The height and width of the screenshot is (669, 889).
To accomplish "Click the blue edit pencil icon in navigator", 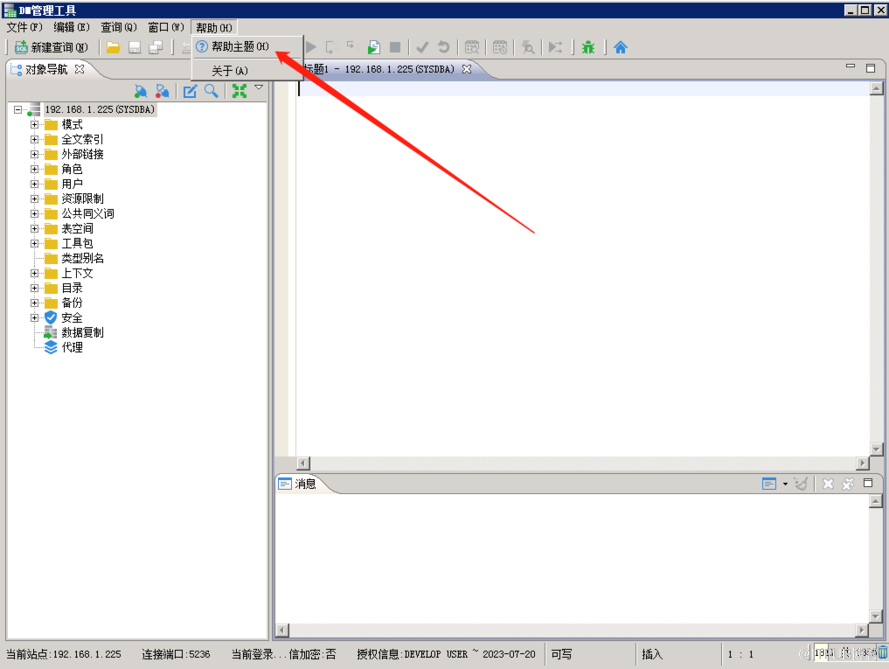I will point(190,91).
